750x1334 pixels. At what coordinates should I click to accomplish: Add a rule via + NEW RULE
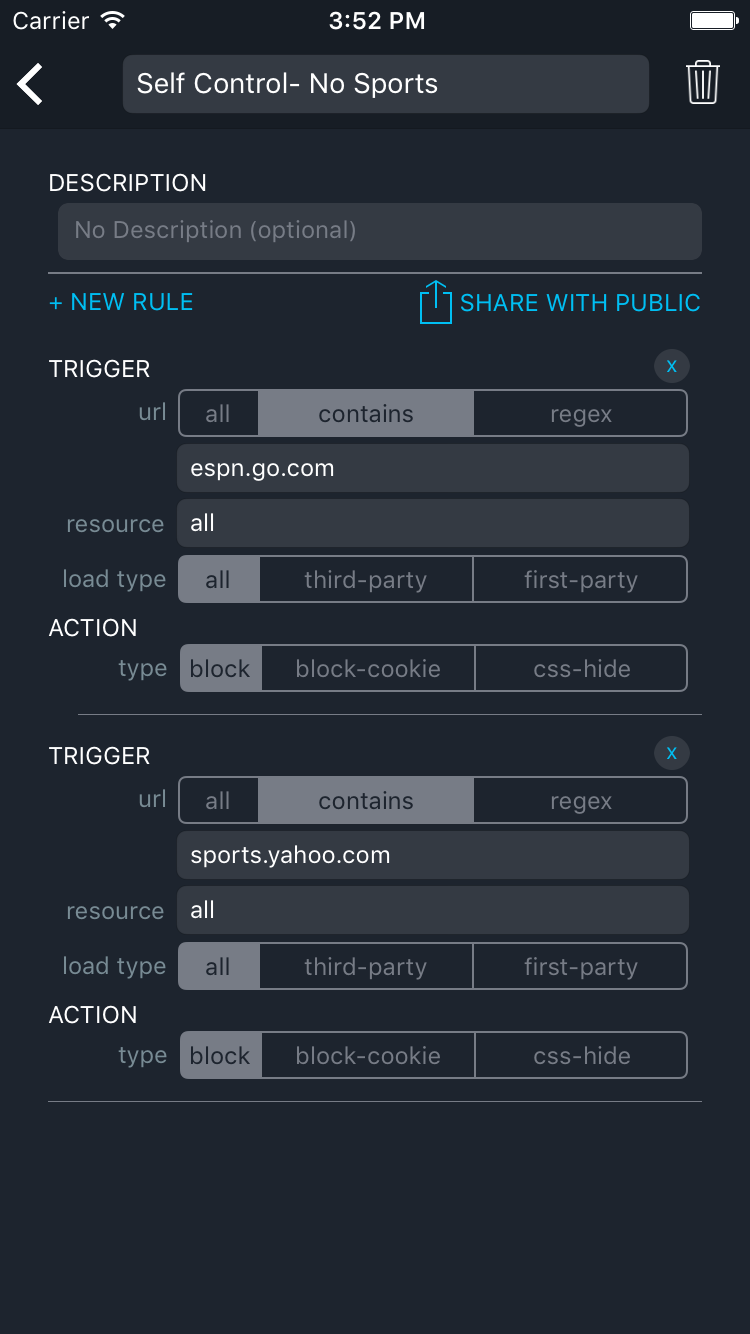(121, 302)
